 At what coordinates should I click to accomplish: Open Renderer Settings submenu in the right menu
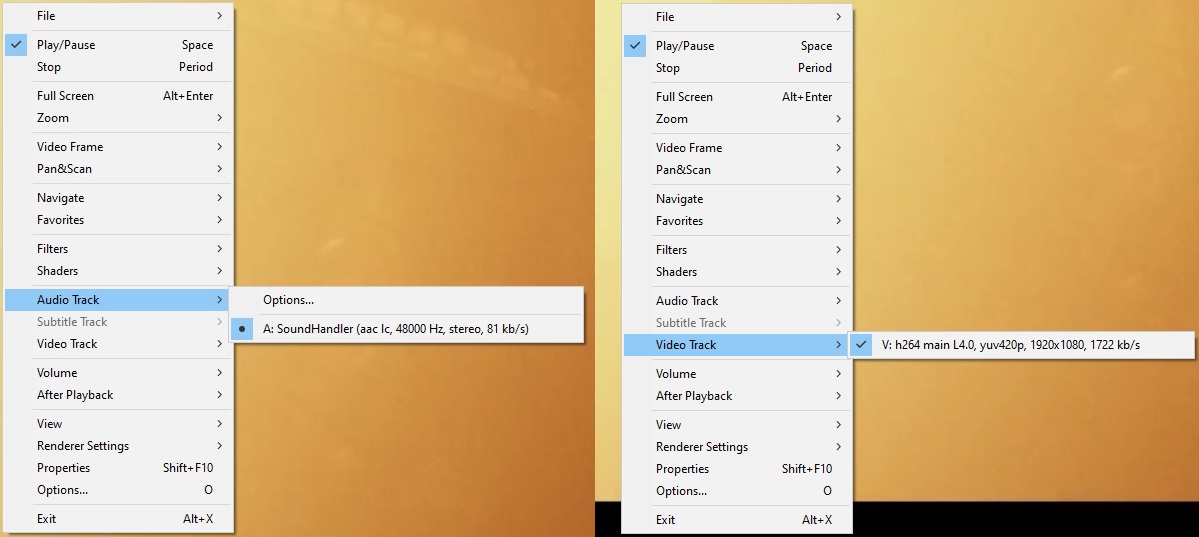702,447
